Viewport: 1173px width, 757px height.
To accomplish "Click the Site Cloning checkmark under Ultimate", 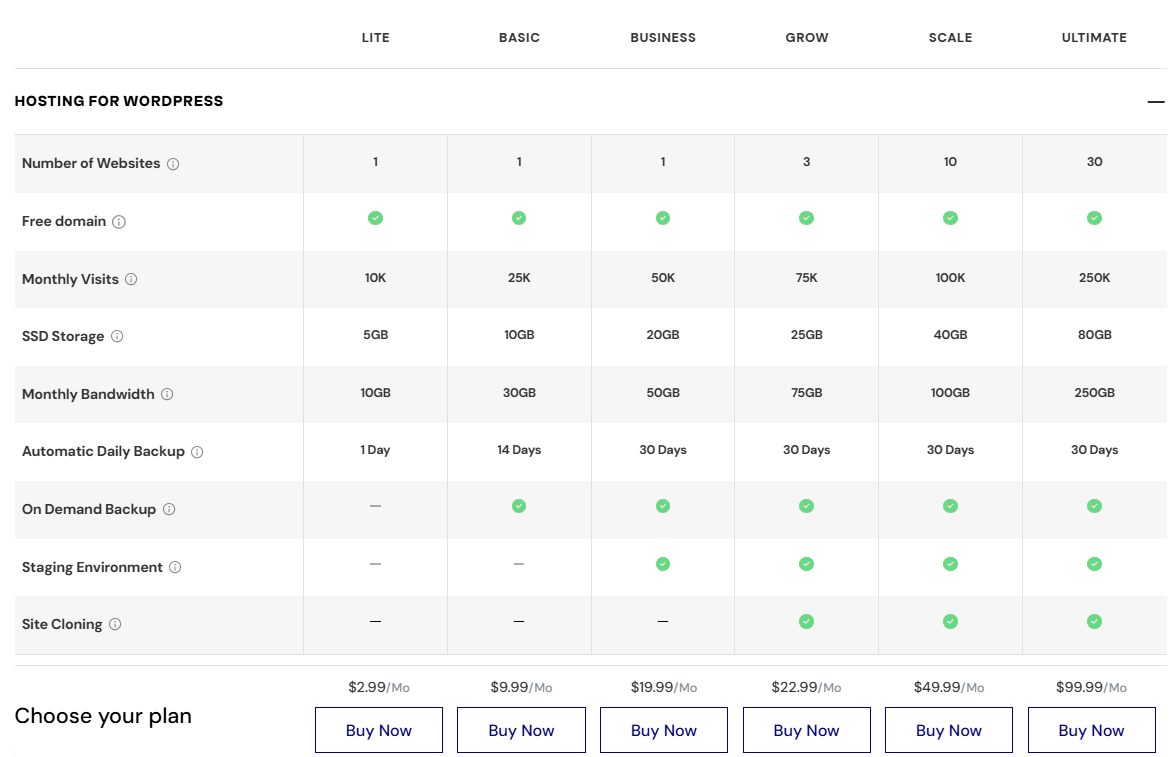I will pyautogui.click(x=1094, y=622).
